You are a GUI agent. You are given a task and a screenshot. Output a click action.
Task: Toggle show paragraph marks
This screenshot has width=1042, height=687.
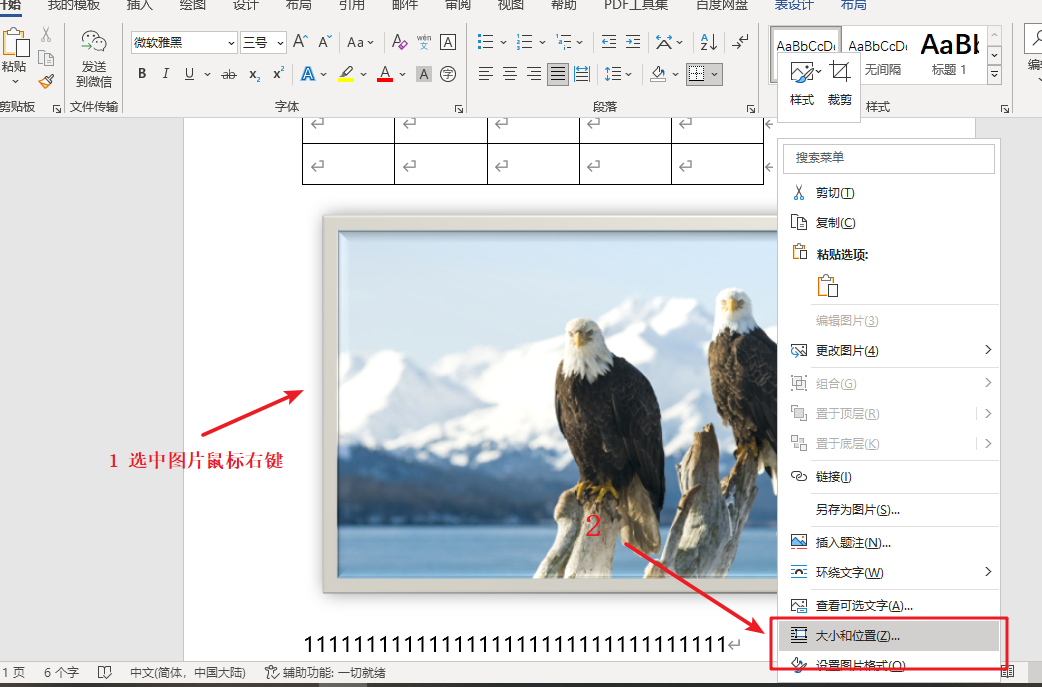(x=740, y=43)
